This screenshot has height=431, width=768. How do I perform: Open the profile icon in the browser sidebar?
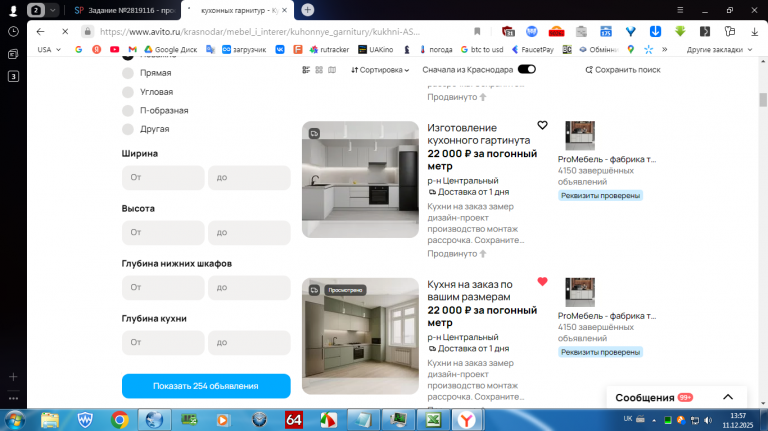(13, 10)
